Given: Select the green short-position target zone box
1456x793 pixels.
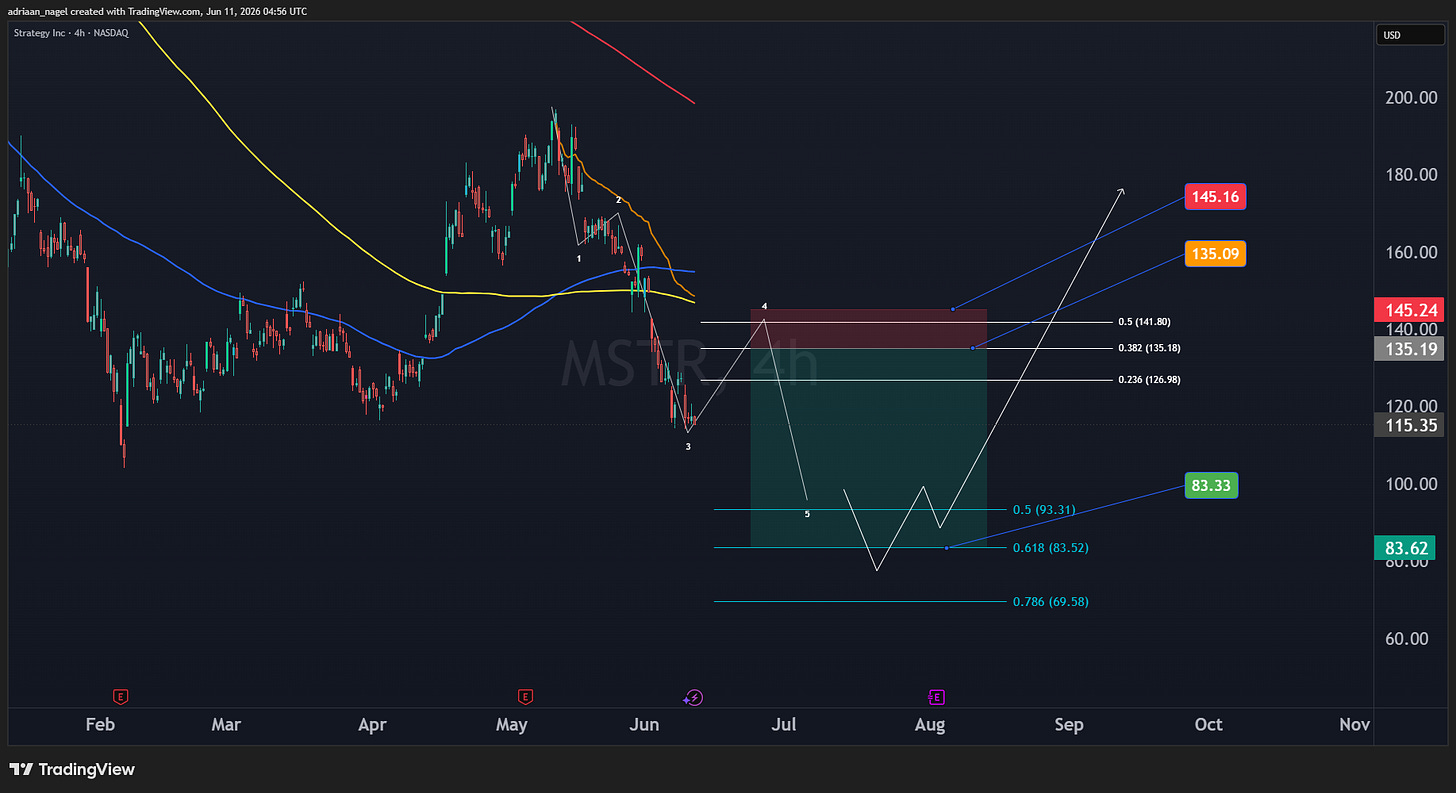Looking at the screenshot, I should click(x=868, y=447).
